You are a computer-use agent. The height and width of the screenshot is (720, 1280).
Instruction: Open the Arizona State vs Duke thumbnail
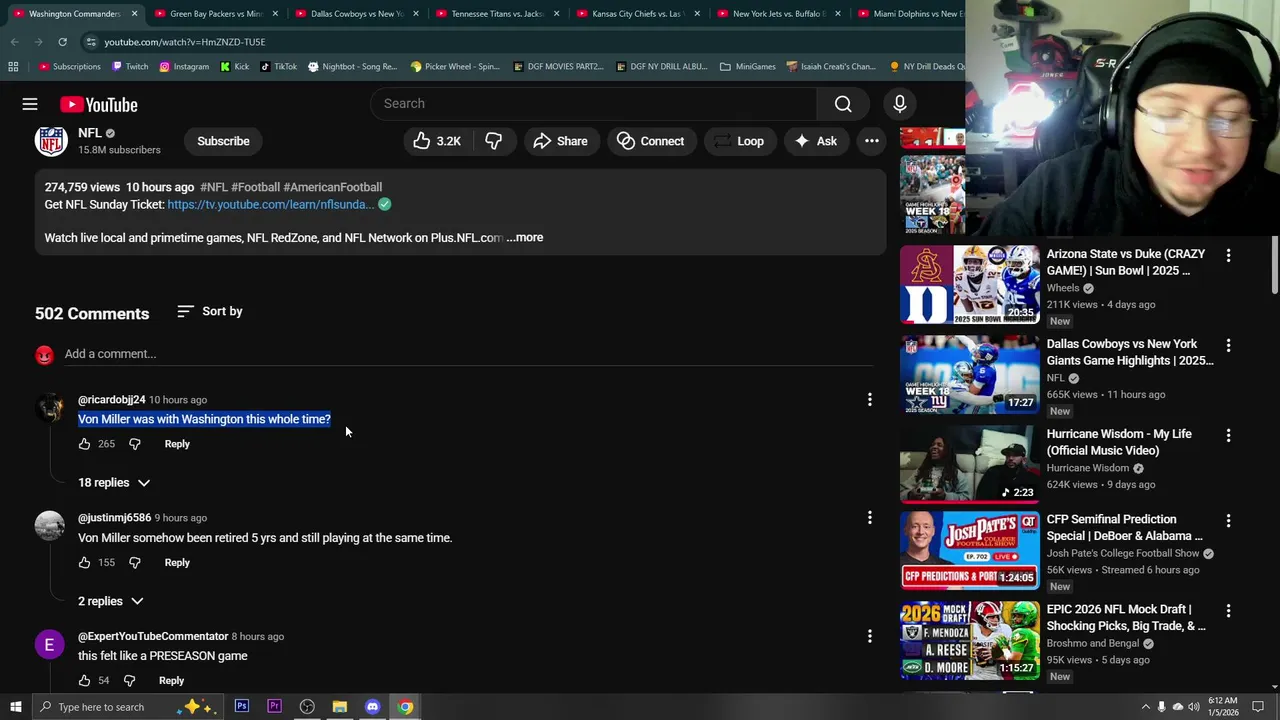pos(970,285)
